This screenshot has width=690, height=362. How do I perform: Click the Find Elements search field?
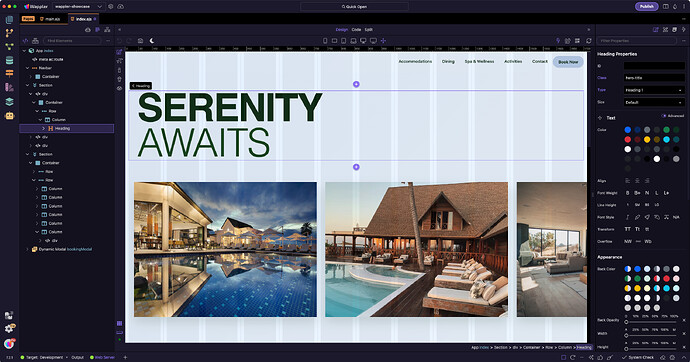pyautogui.click(x=73, y=40)
